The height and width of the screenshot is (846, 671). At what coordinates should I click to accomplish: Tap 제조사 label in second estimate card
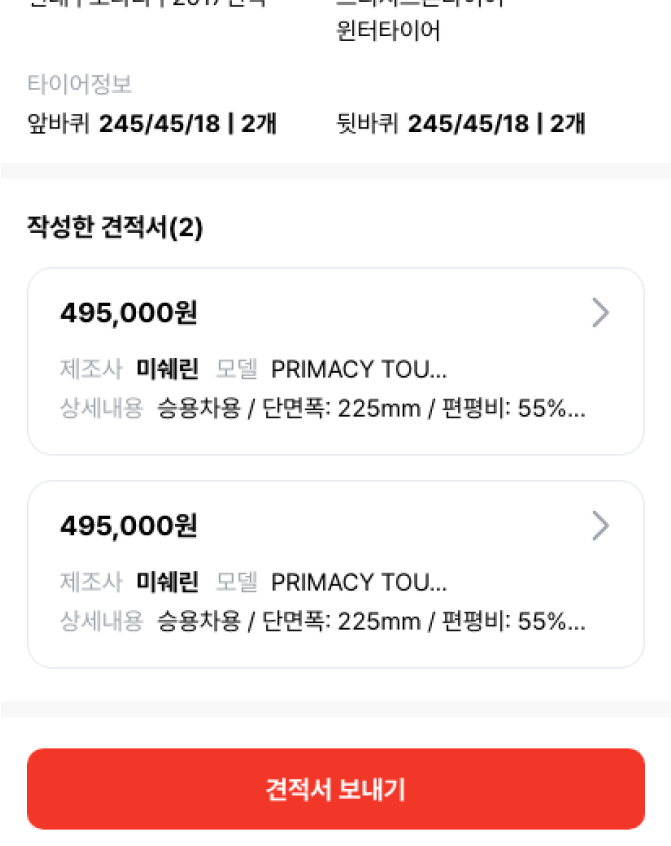point(92,582)
